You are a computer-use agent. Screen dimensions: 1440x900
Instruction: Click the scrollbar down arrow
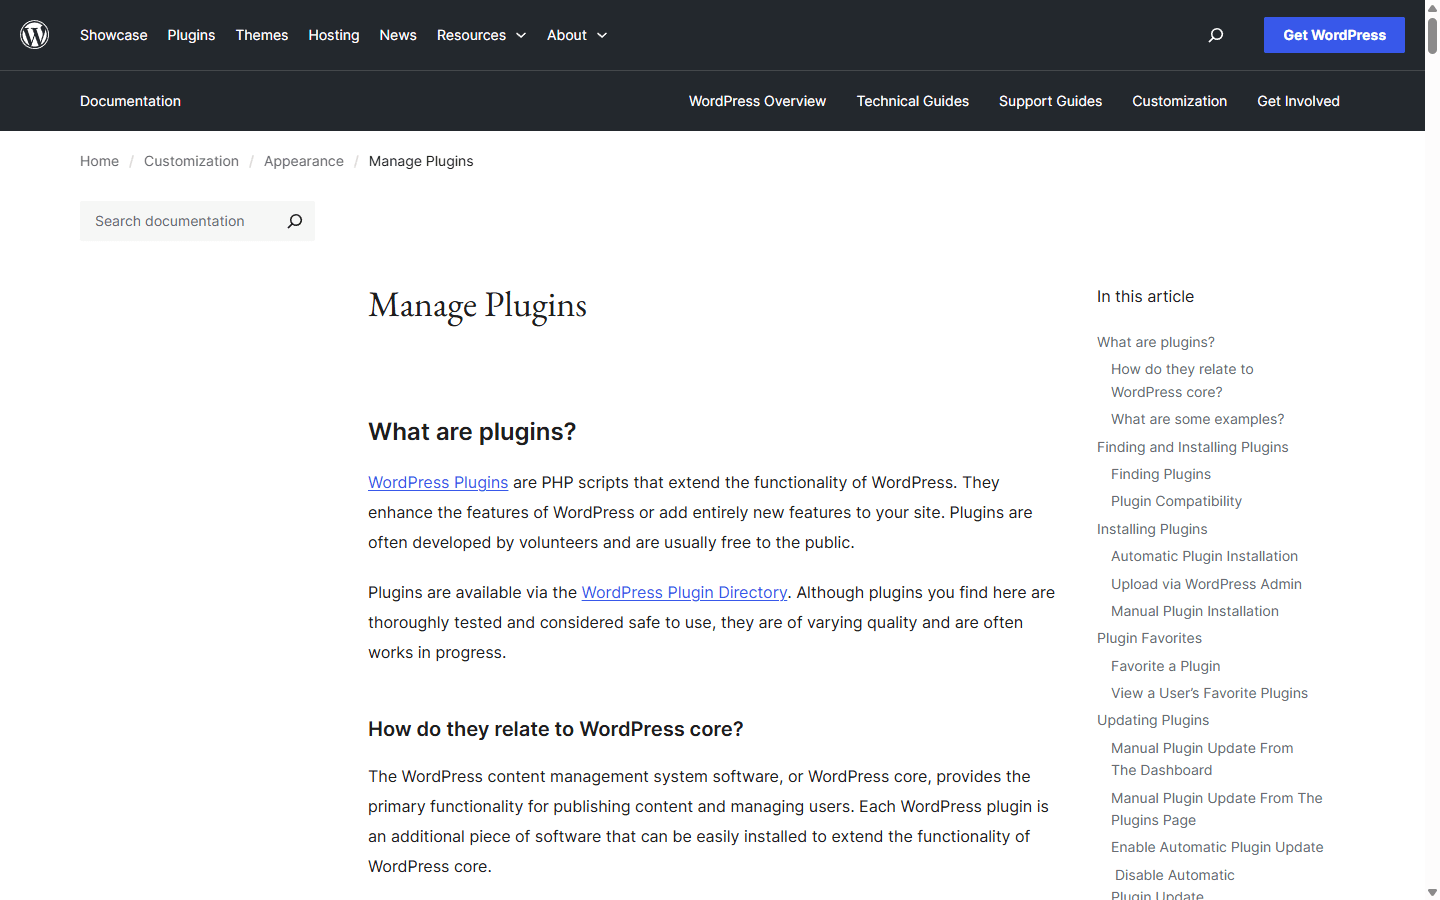pyautogui.click(x=1432, y=892)
